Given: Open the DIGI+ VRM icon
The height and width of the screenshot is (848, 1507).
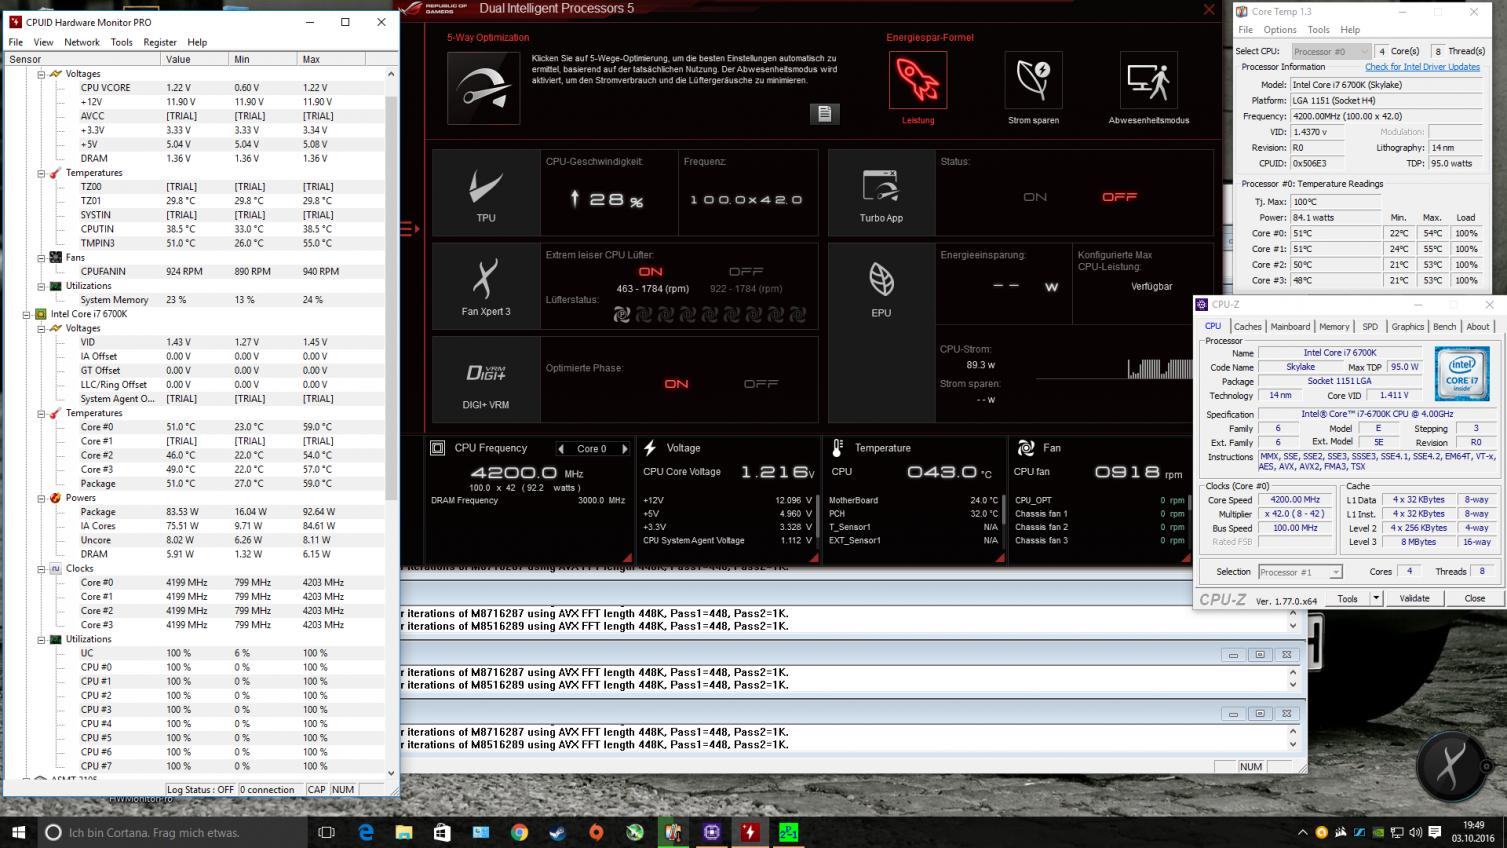Looking at the screenshot, I should [x=486, y=373].
